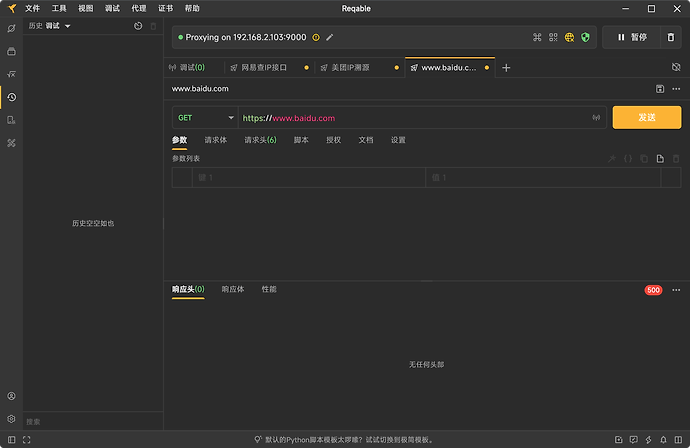
Task: Edit proxy address with pencil icon
Action: tap(330, 37)
